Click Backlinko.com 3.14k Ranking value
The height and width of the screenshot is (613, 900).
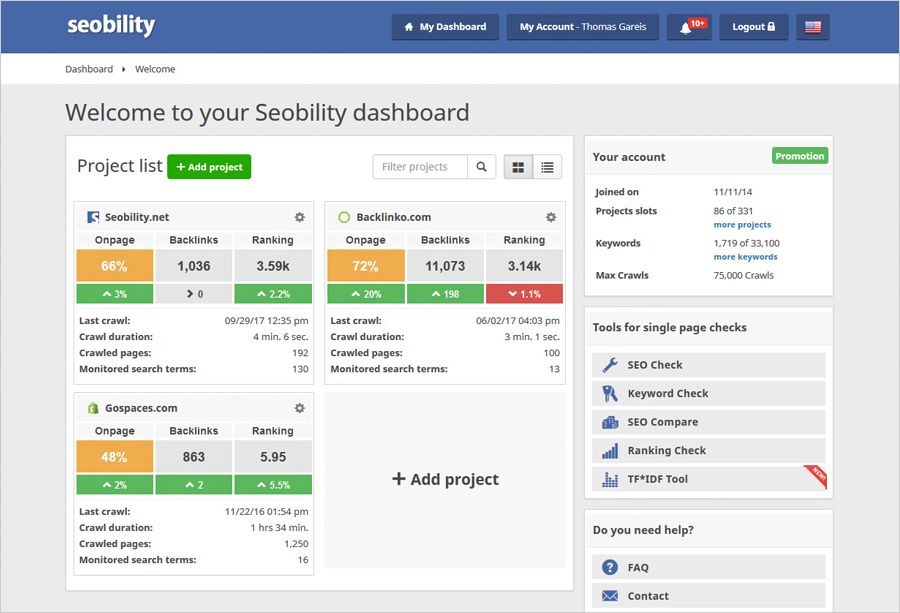[x=525, y=266]
